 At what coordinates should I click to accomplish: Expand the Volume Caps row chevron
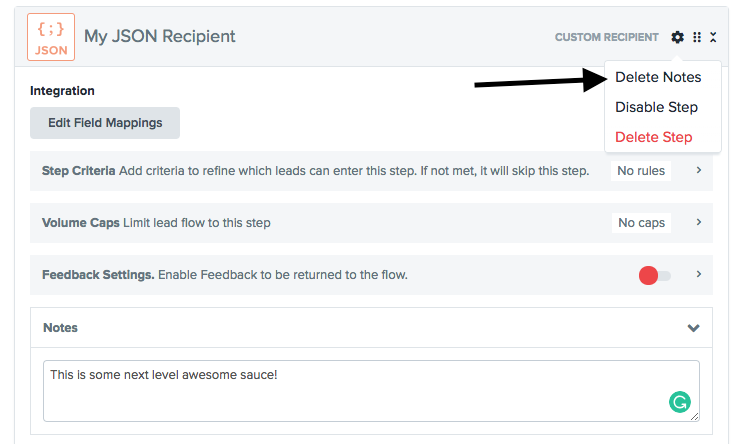pos(698,223)
